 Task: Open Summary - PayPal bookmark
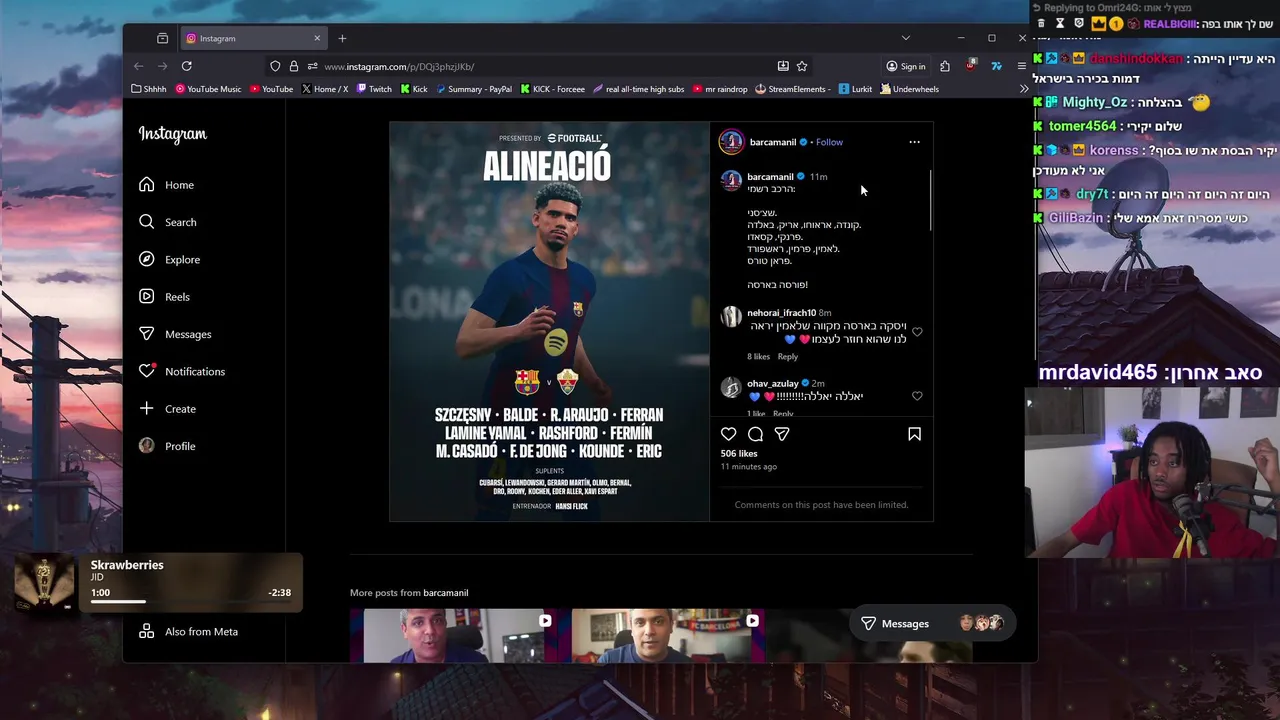tap(474, 89)
